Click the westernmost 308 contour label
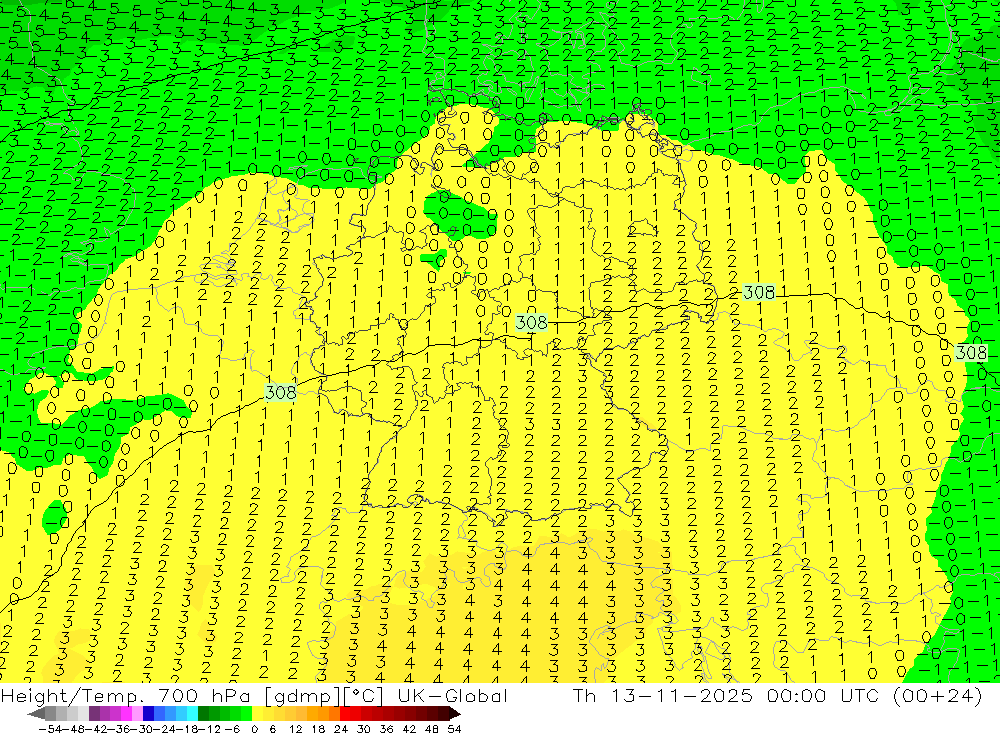Screen dimensions: 1000x733 pyautogui.click(x=281, y=392)
